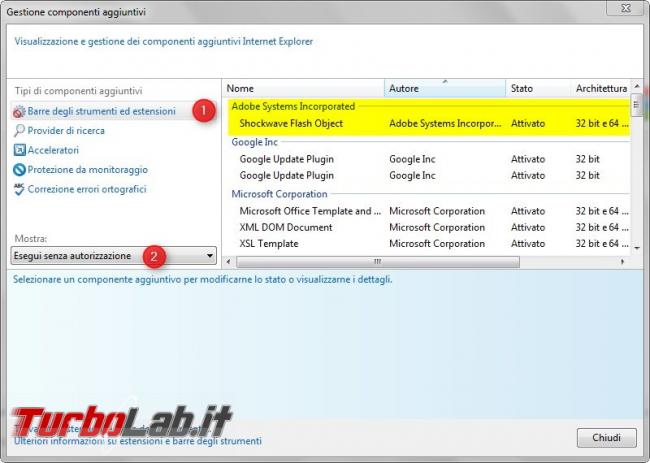The width and height of the screenshot is (650, 463).
Task: Click the tracking protection blocked-circle icon
Action: coord(19,170)
